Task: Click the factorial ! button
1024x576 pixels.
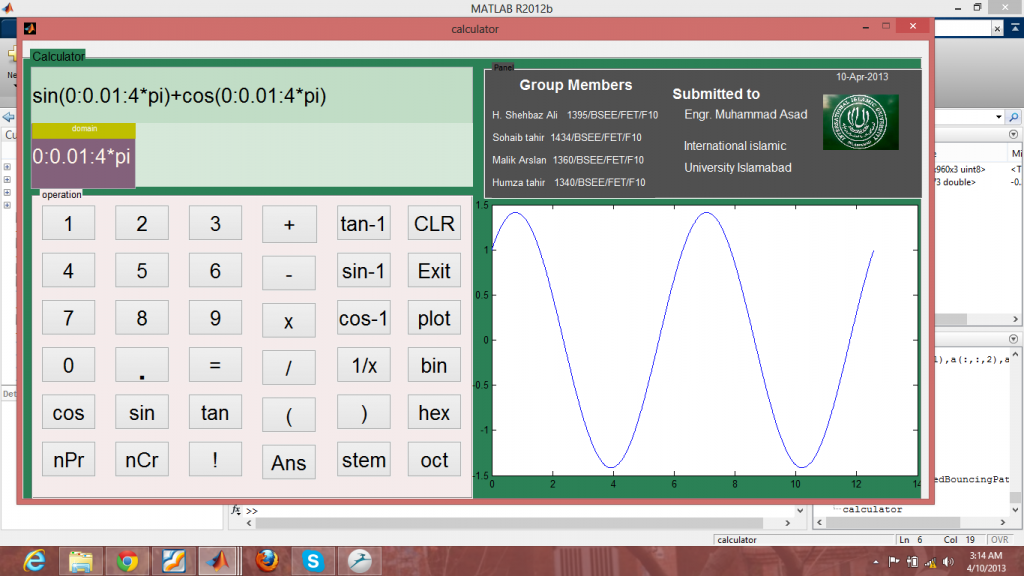Action: pos(216,459)
